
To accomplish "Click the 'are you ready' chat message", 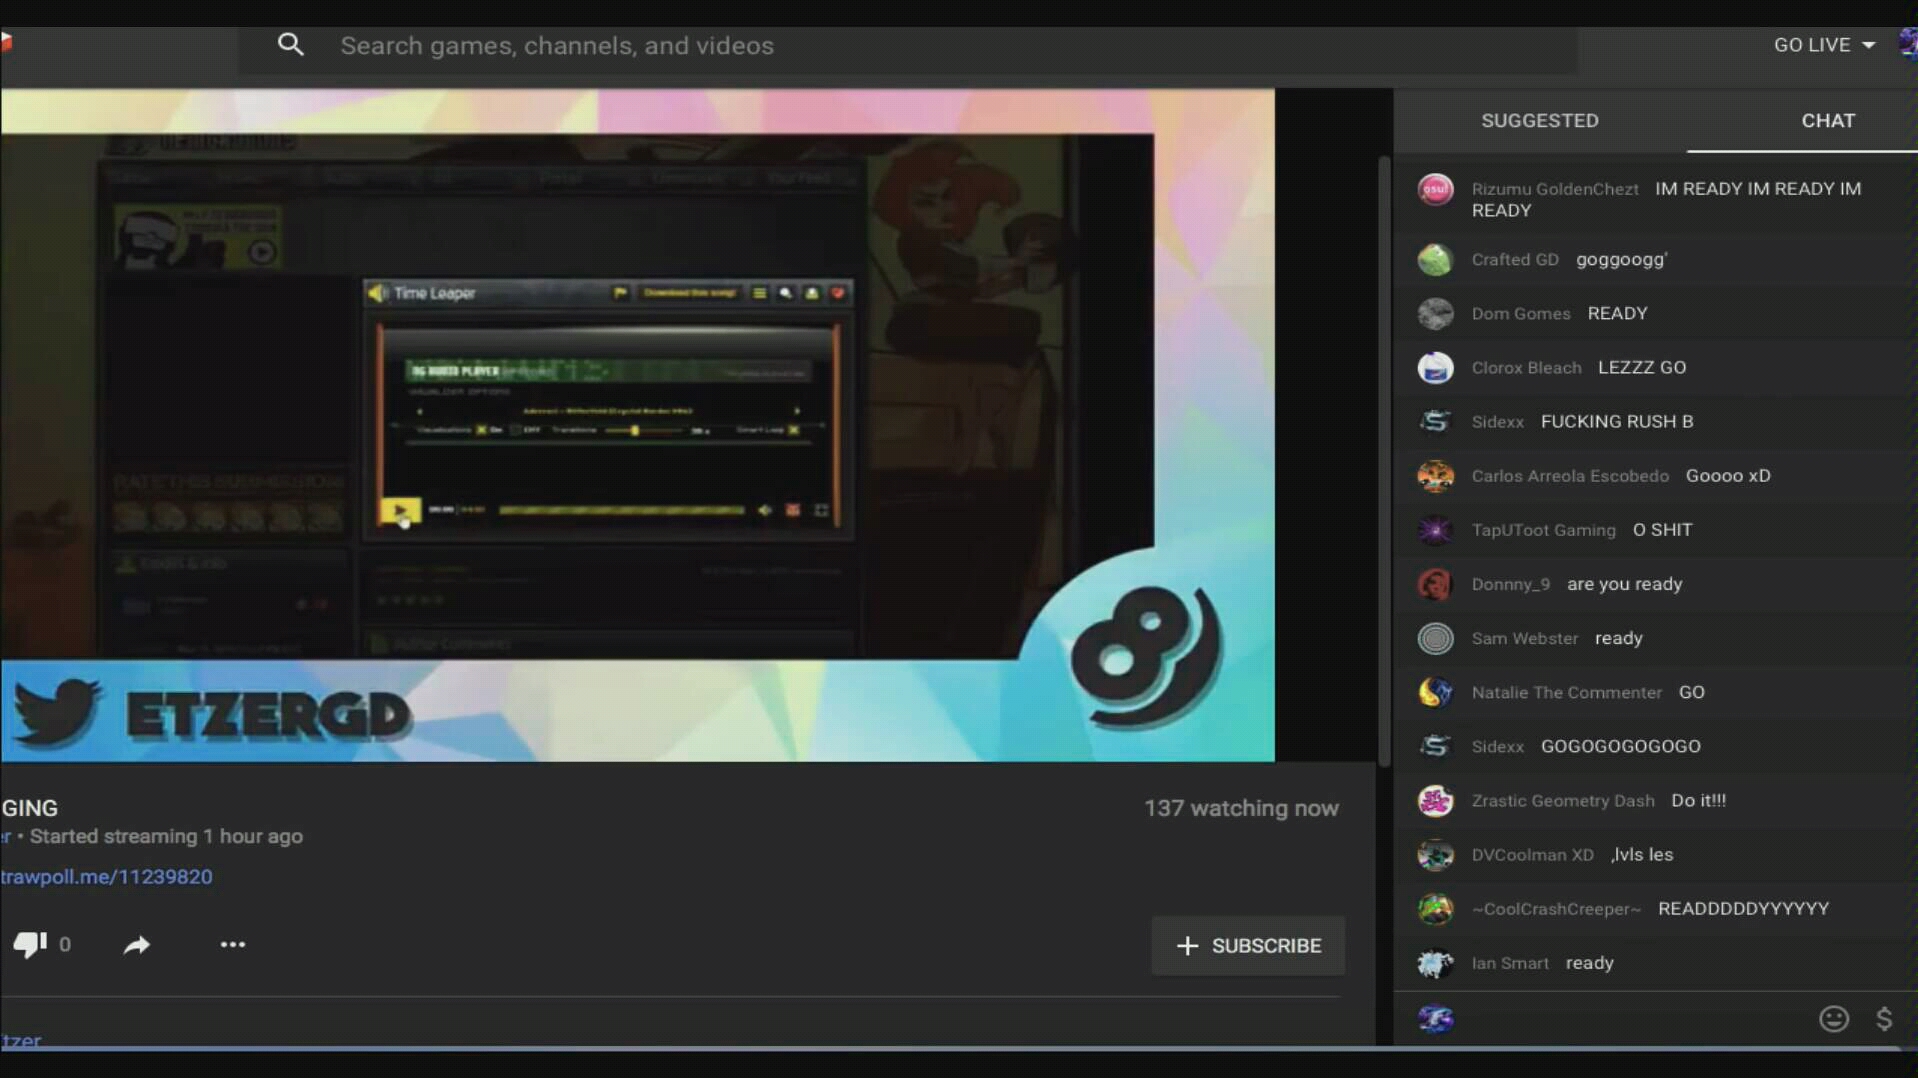I will click(x=1624, y=584).
